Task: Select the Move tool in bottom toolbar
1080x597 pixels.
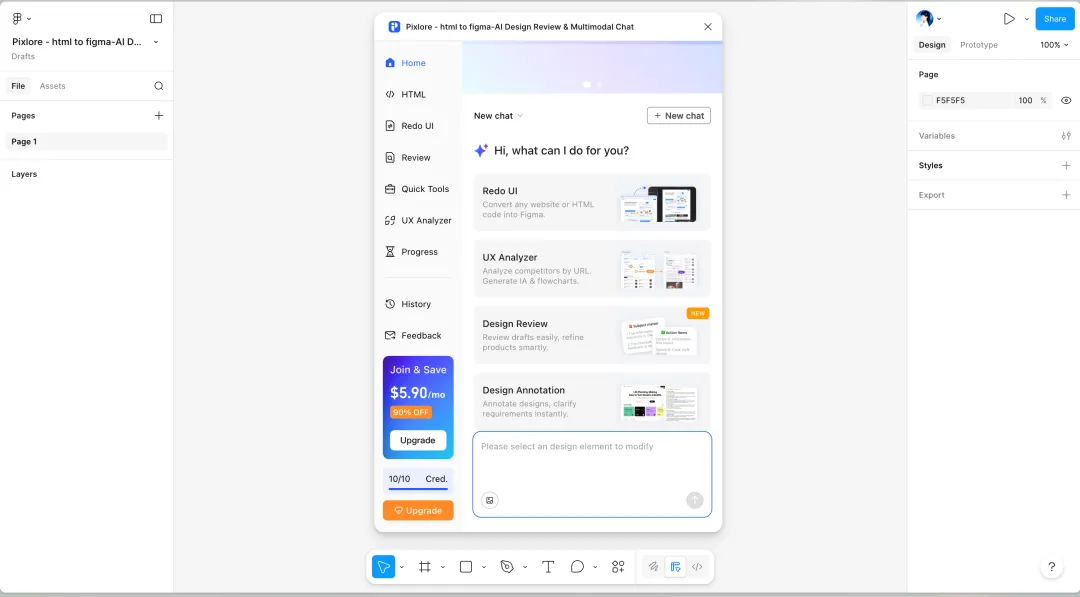Action: pos(384,567)
